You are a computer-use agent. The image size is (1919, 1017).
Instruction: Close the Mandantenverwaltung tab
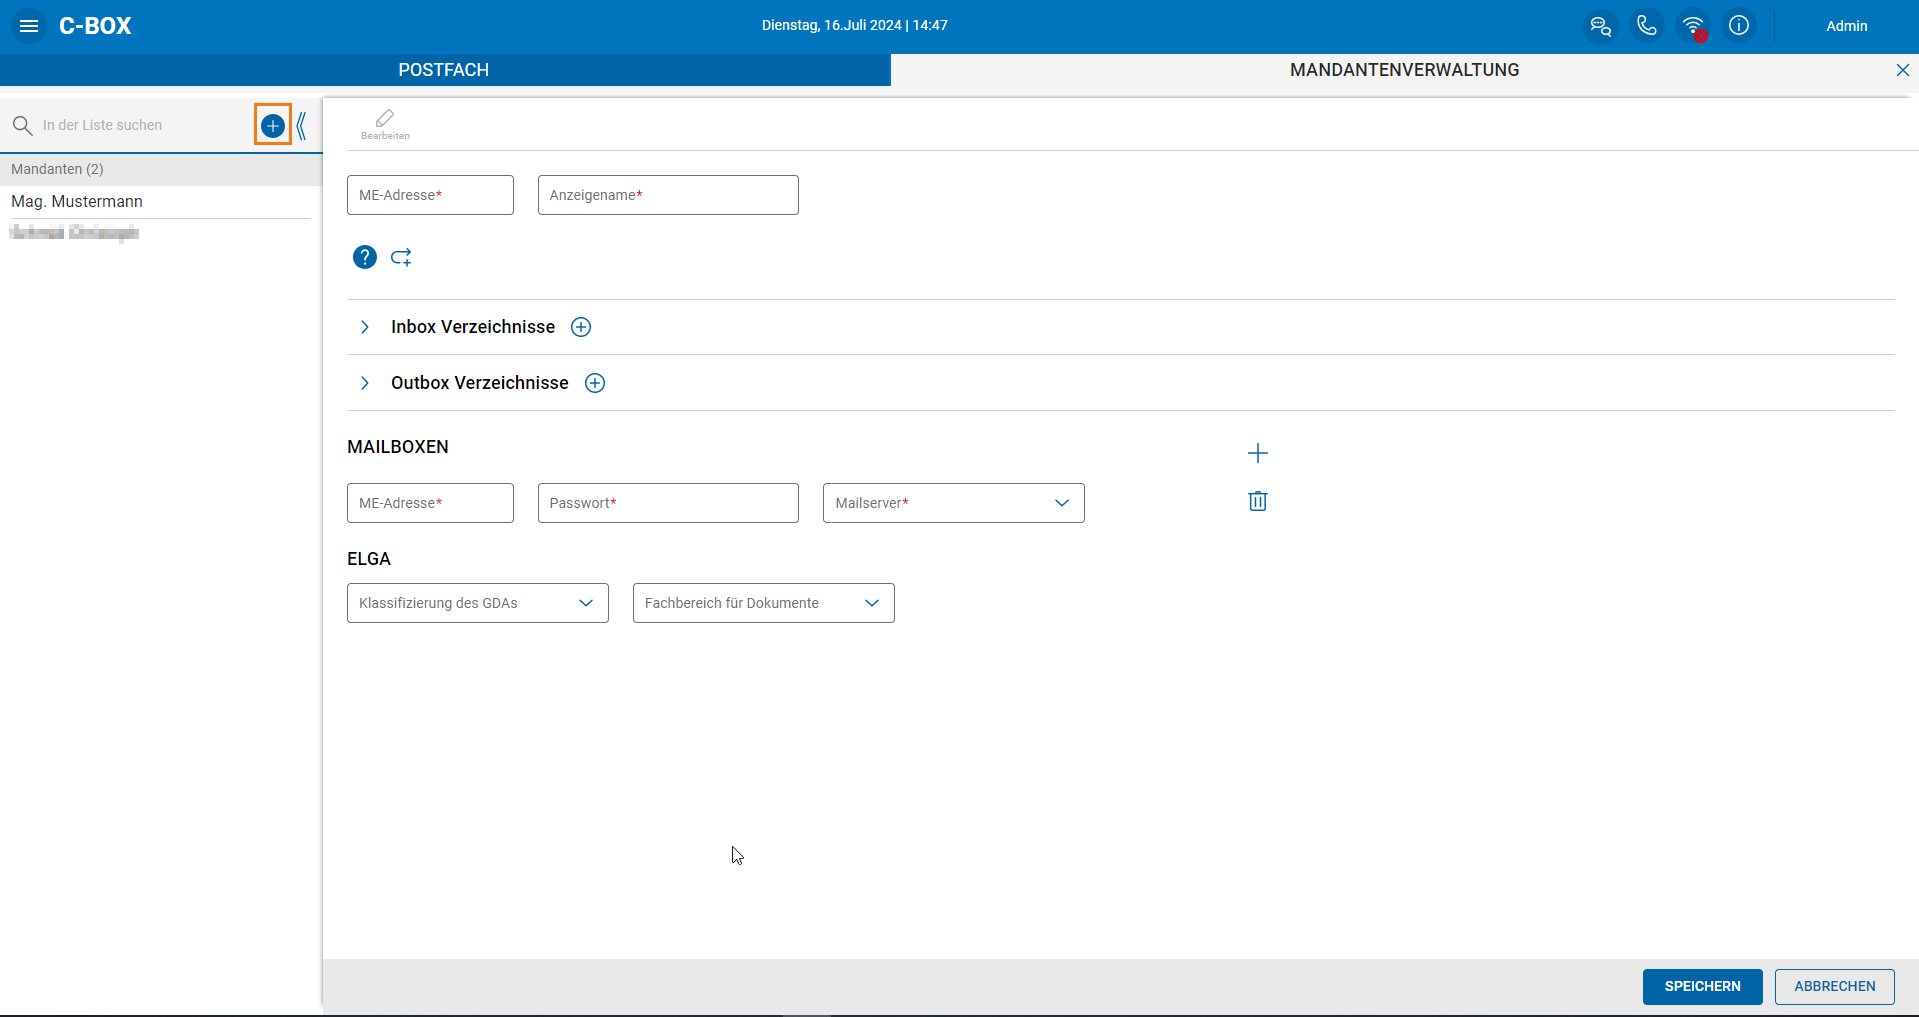[x=1902, y=70]
